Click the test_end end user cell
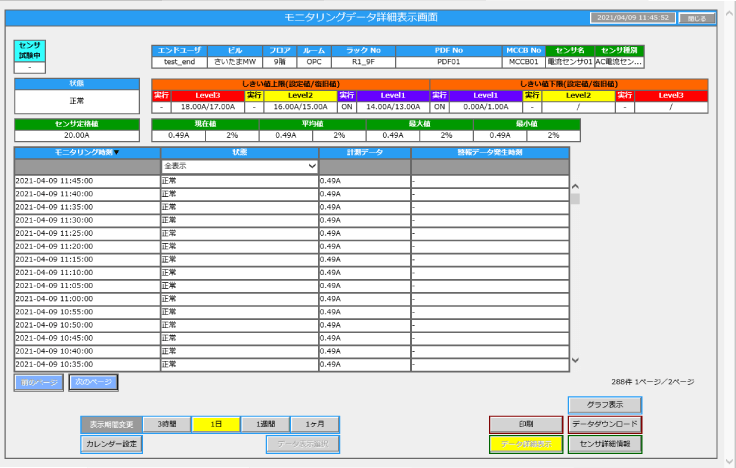736x468 pixels. (x=179, y=62)
